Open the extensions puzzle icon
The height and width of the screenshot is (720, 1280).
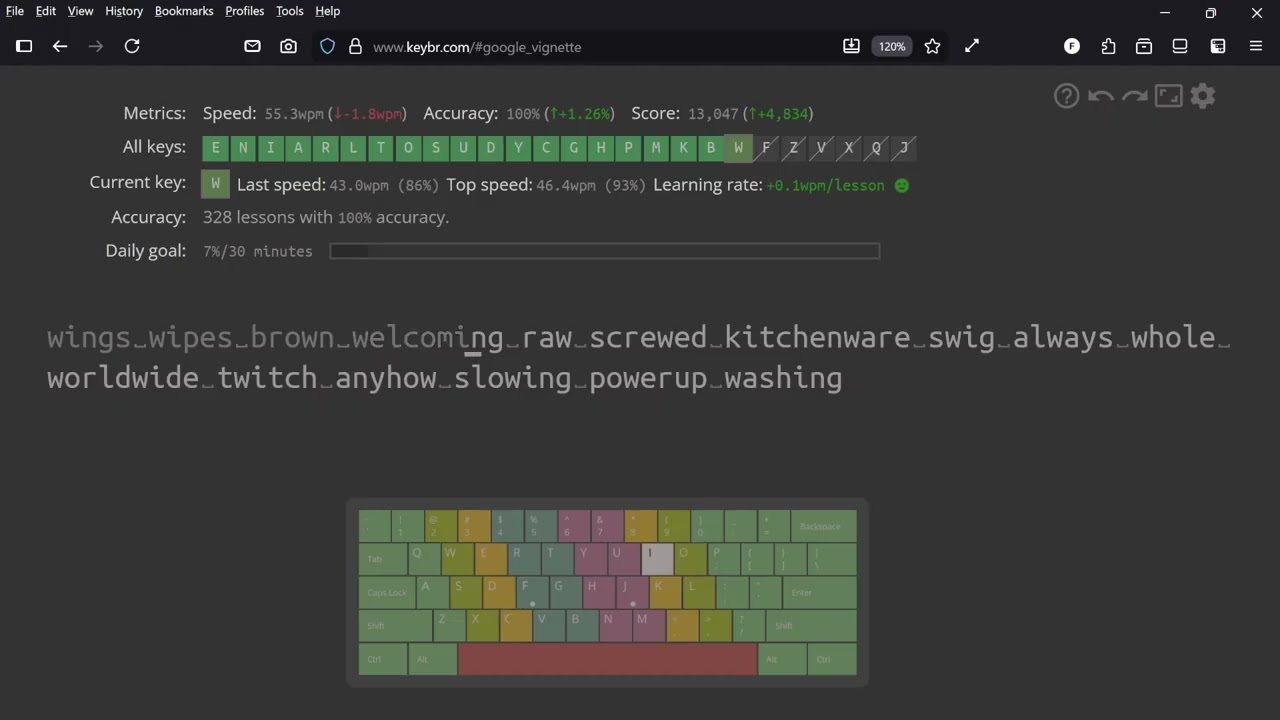point(1108,46)
